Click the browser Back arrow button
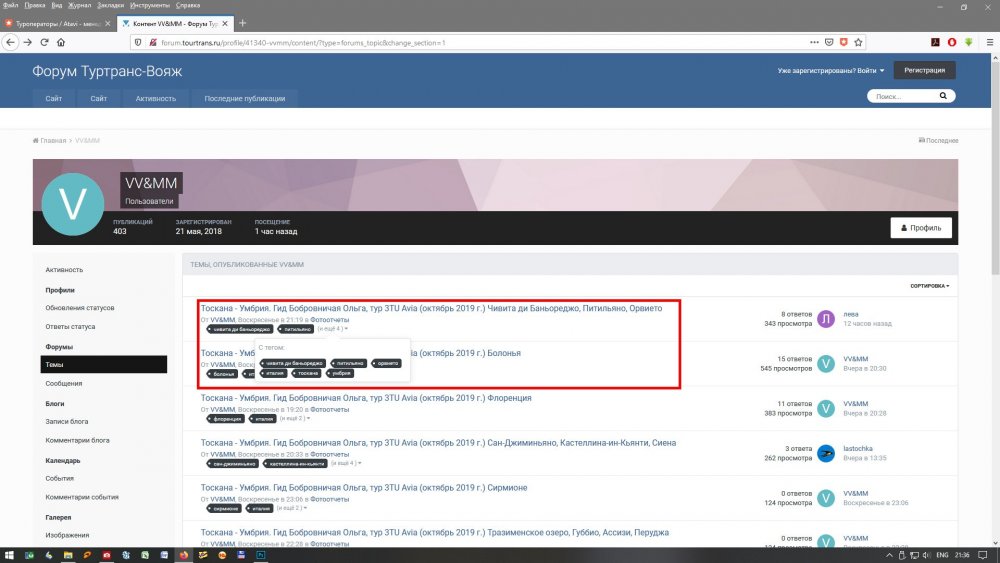 pos(11,42)
